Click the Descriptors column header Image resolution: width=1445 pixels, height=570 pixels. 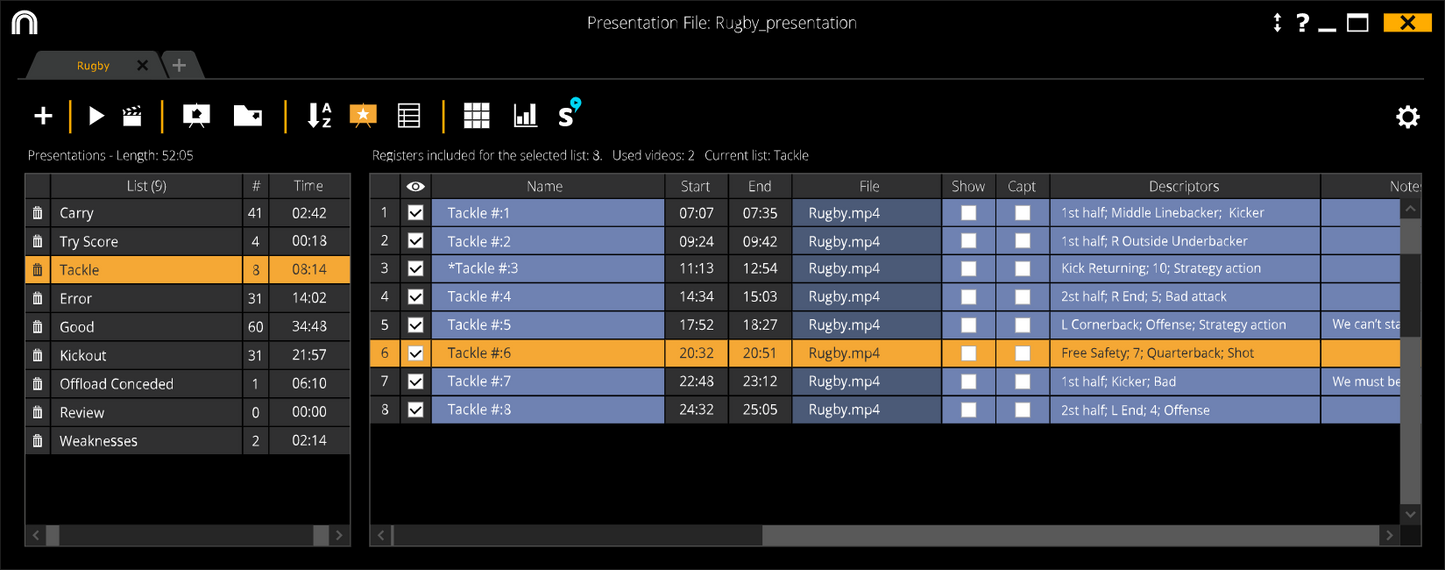click(1184, 186)
